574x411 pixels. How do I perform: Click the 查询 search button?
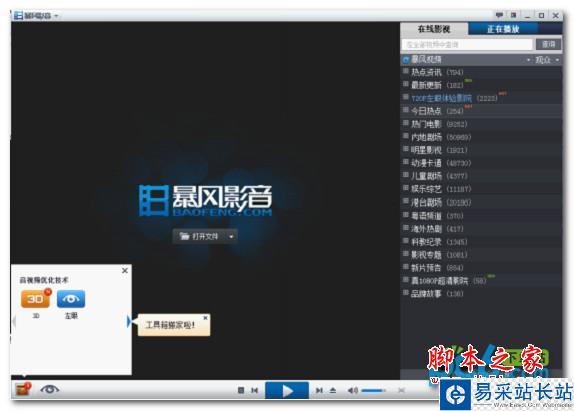coord(548,44)
